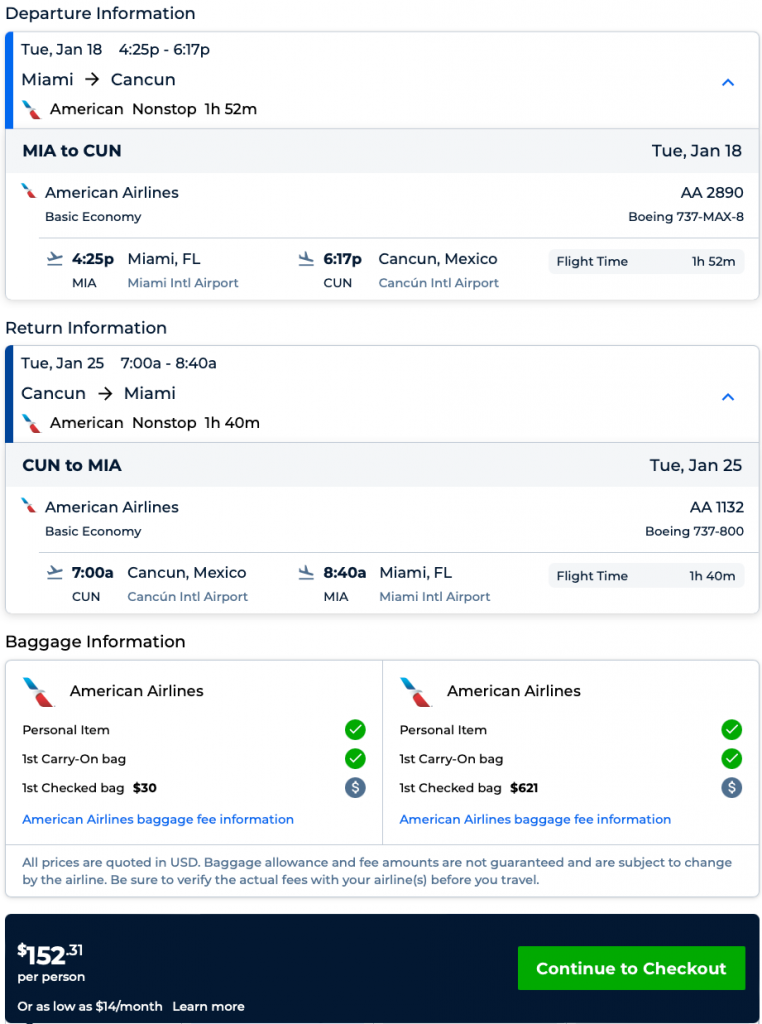The height and width of the screenshot is (1024, 762).
Task: Click the $621 checked bag dollar icon
Action: point(732,788)
